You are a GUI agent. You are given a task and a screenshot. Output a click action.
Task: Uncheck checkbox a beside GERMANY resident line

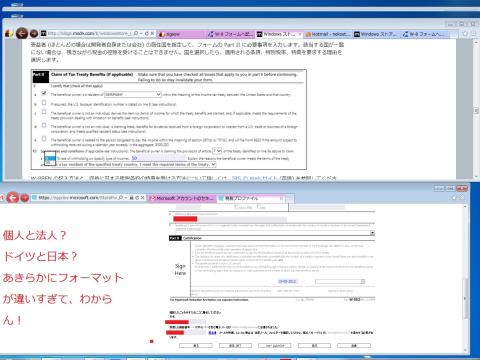(x=44, y=93)
